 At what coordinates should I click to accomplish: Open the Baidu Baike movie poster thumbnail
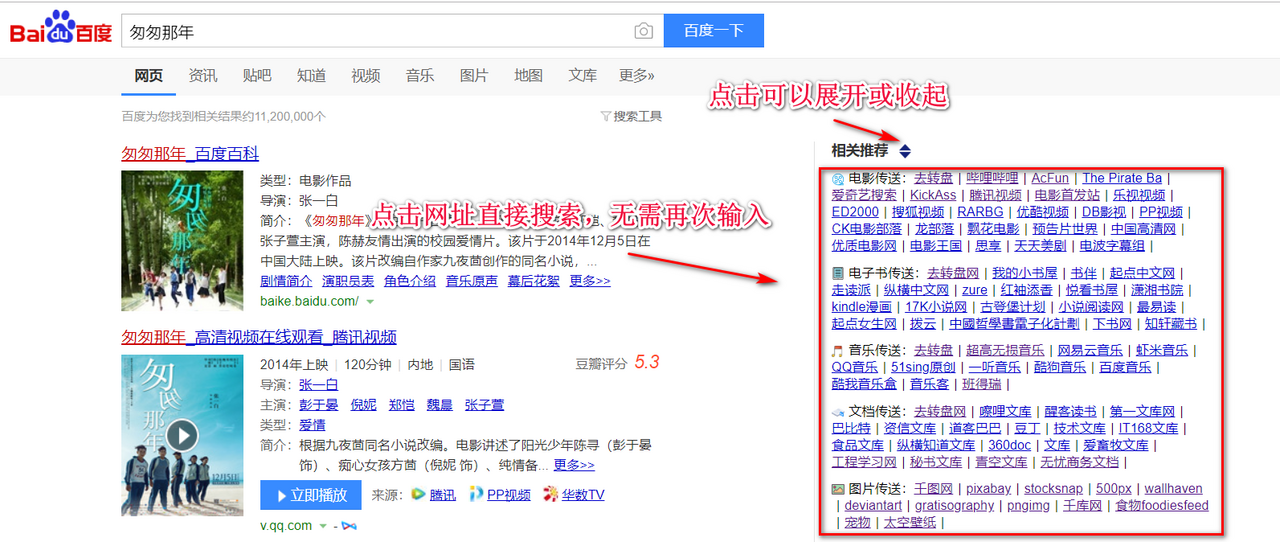pyautogui.click(x=182, y=241)
